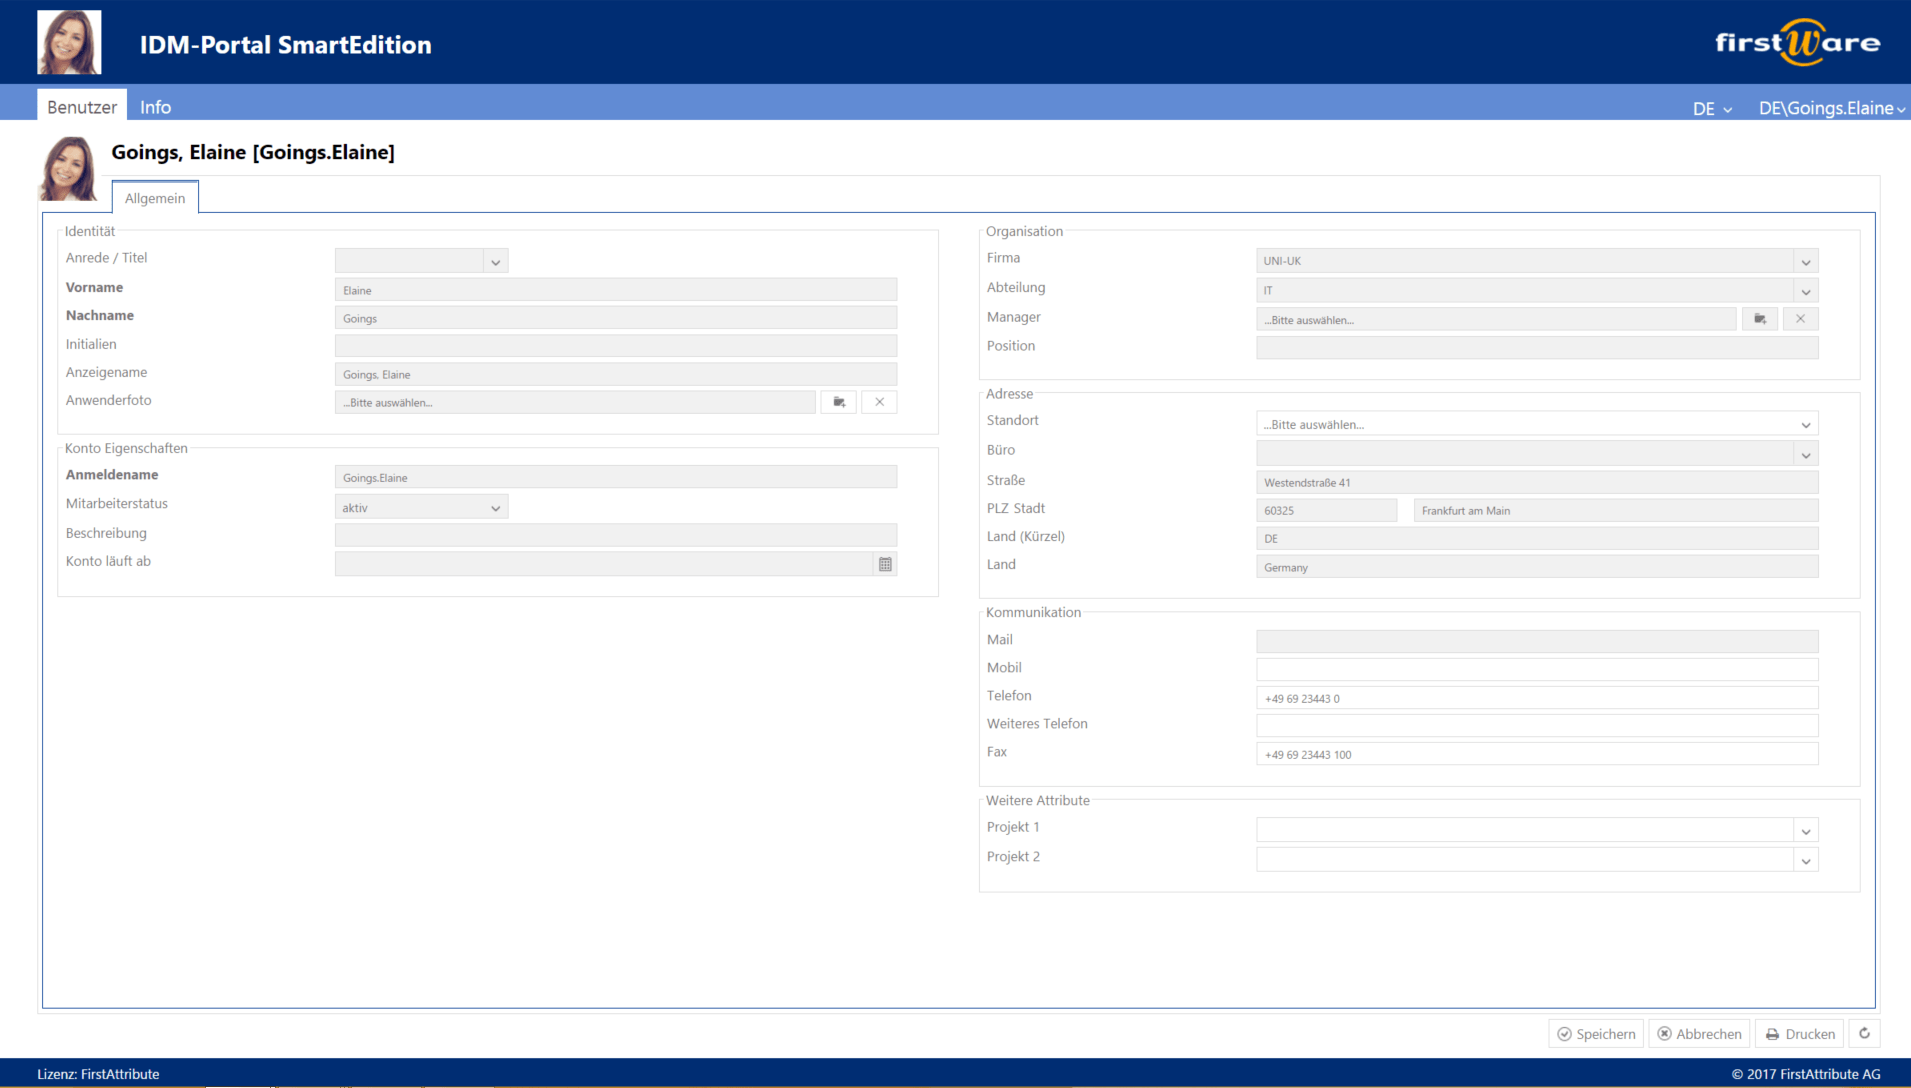1911x1088 pixels.
Task: Click PLZ field 60325
Action: [1327, 510]
